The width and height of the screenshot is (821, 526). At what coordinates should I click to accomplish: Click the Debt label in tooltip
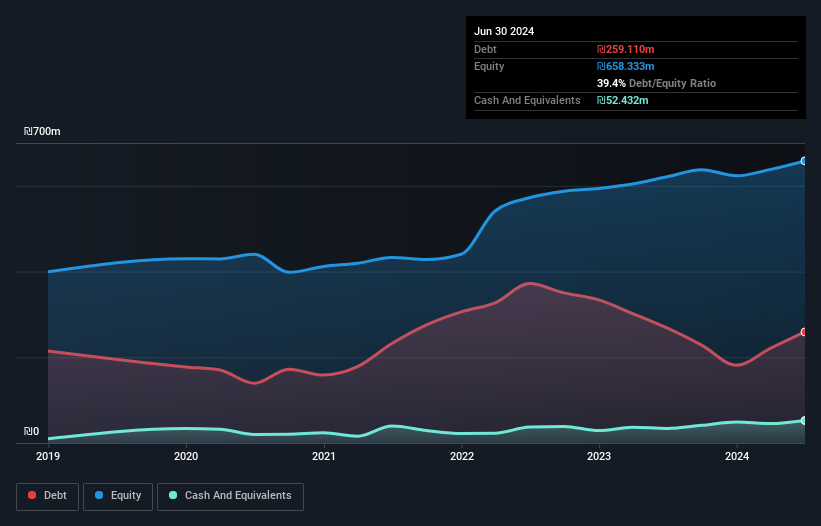[485, 49]
